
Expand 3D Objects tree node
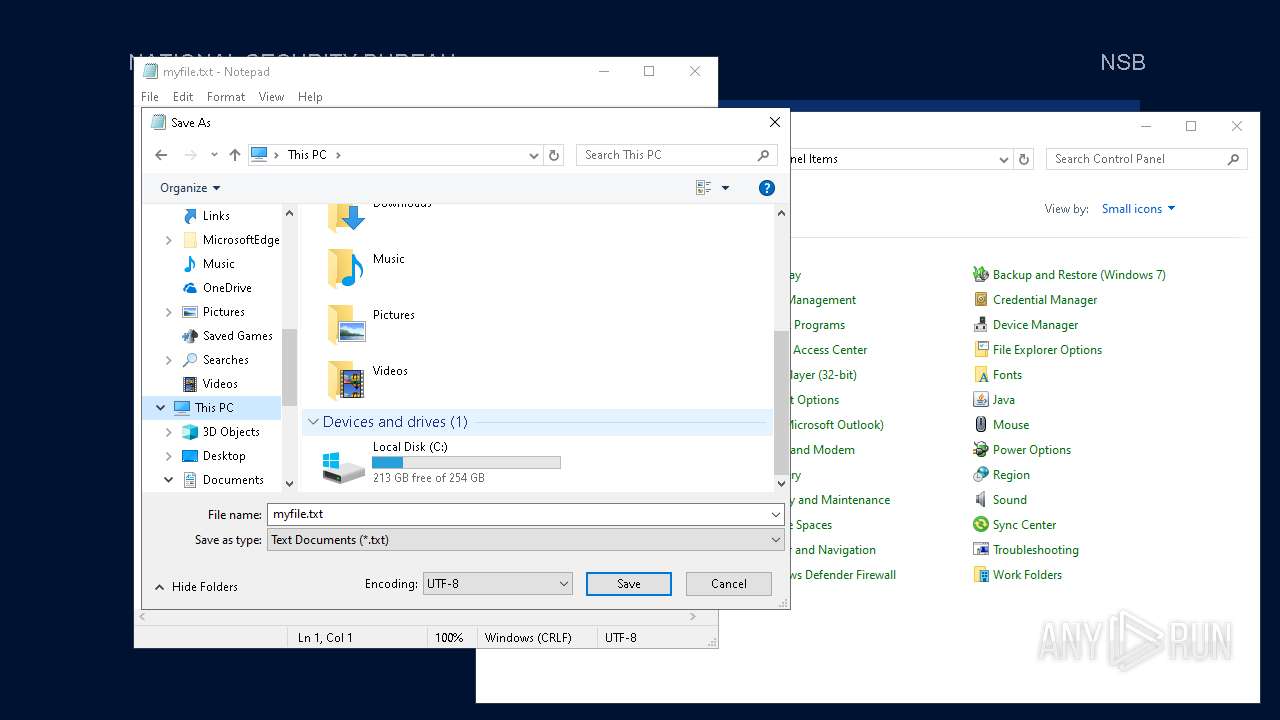coord(169,432)
